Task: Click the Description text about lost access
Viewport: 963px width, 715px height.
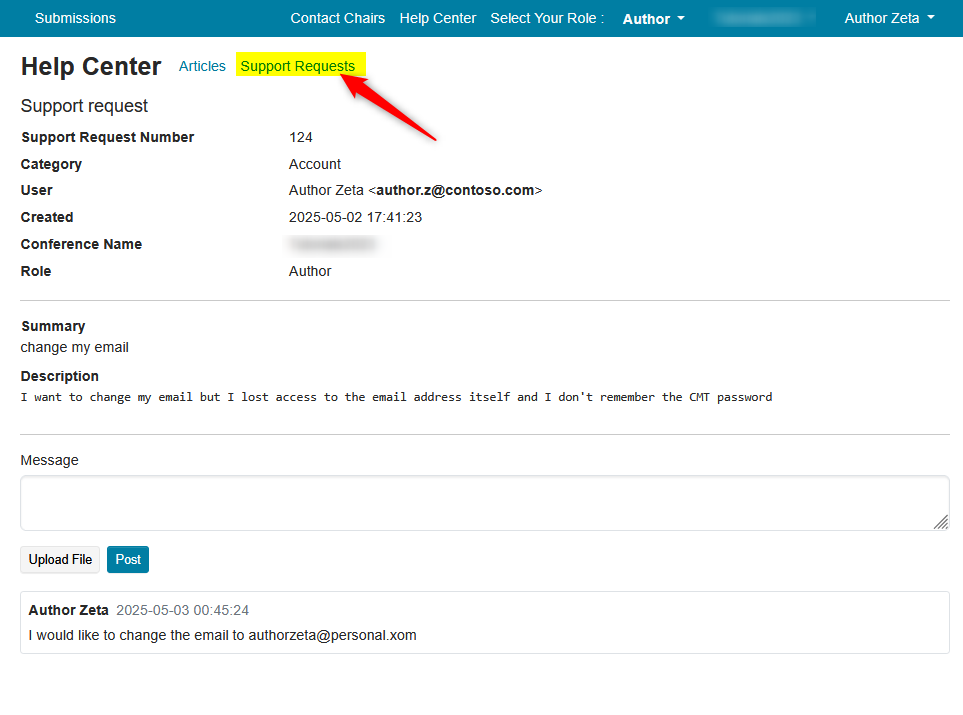Action: tap(396, 397)
